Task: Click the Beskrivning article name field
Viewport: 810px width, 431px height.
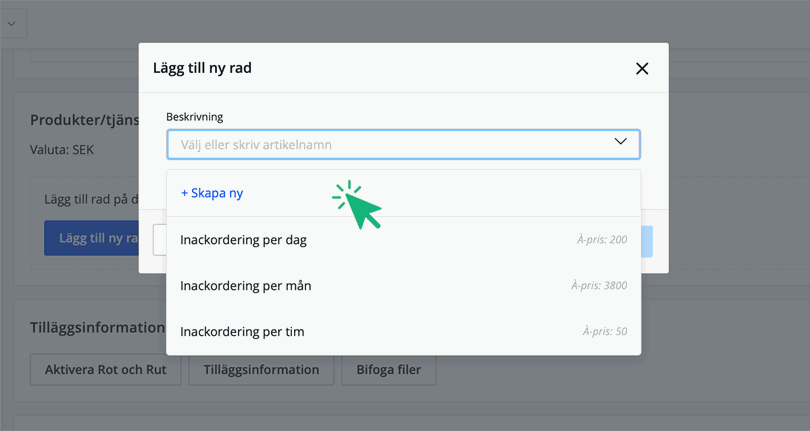Action: (390, 144)
